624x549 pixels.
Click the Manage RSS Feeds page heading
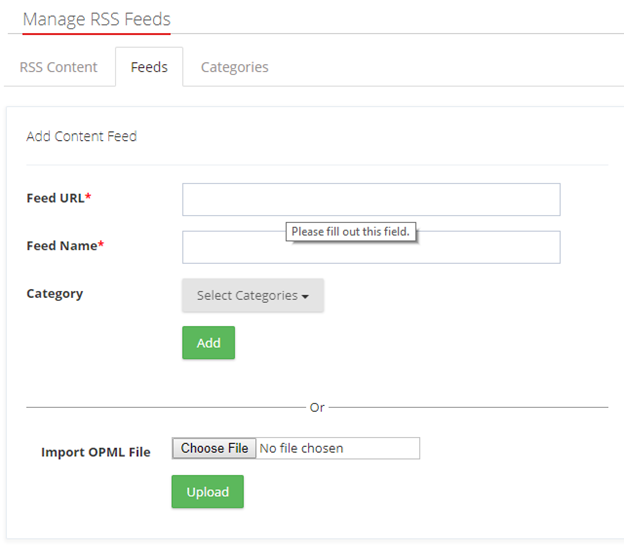tap(96, 19)
